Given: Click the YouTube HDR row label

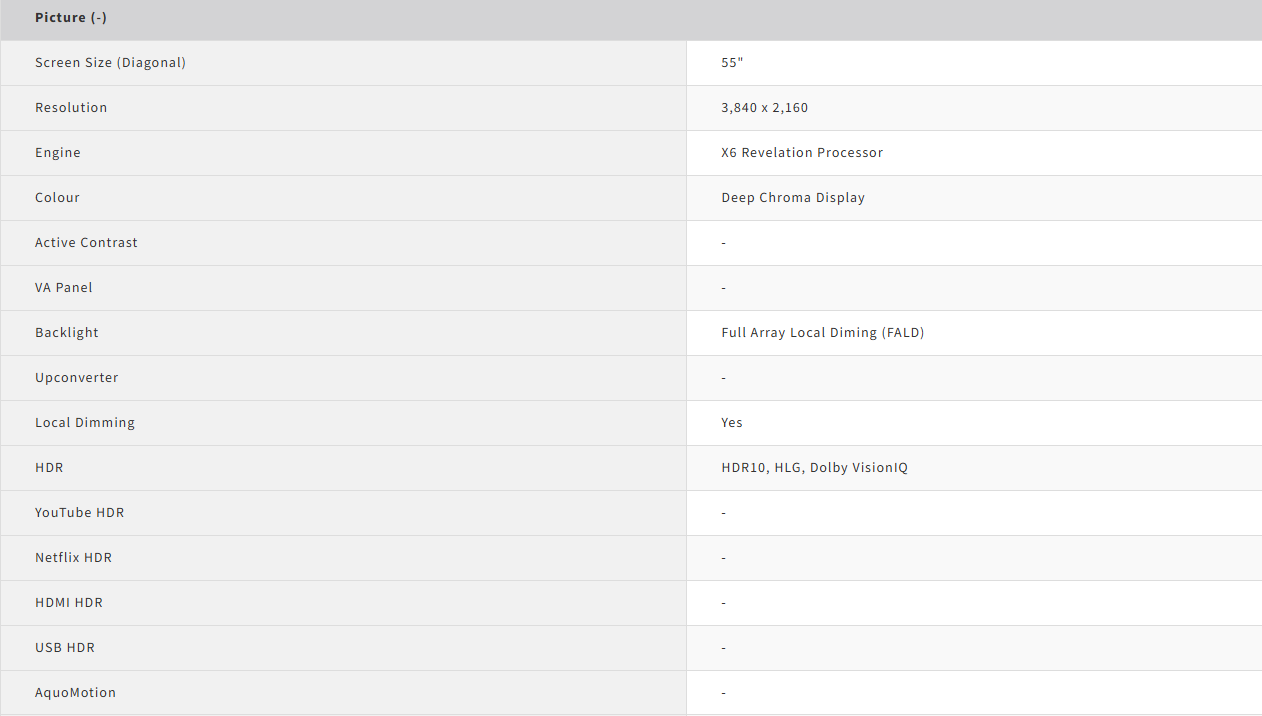Looking at the screenshot, I should (x=80, y=513).
